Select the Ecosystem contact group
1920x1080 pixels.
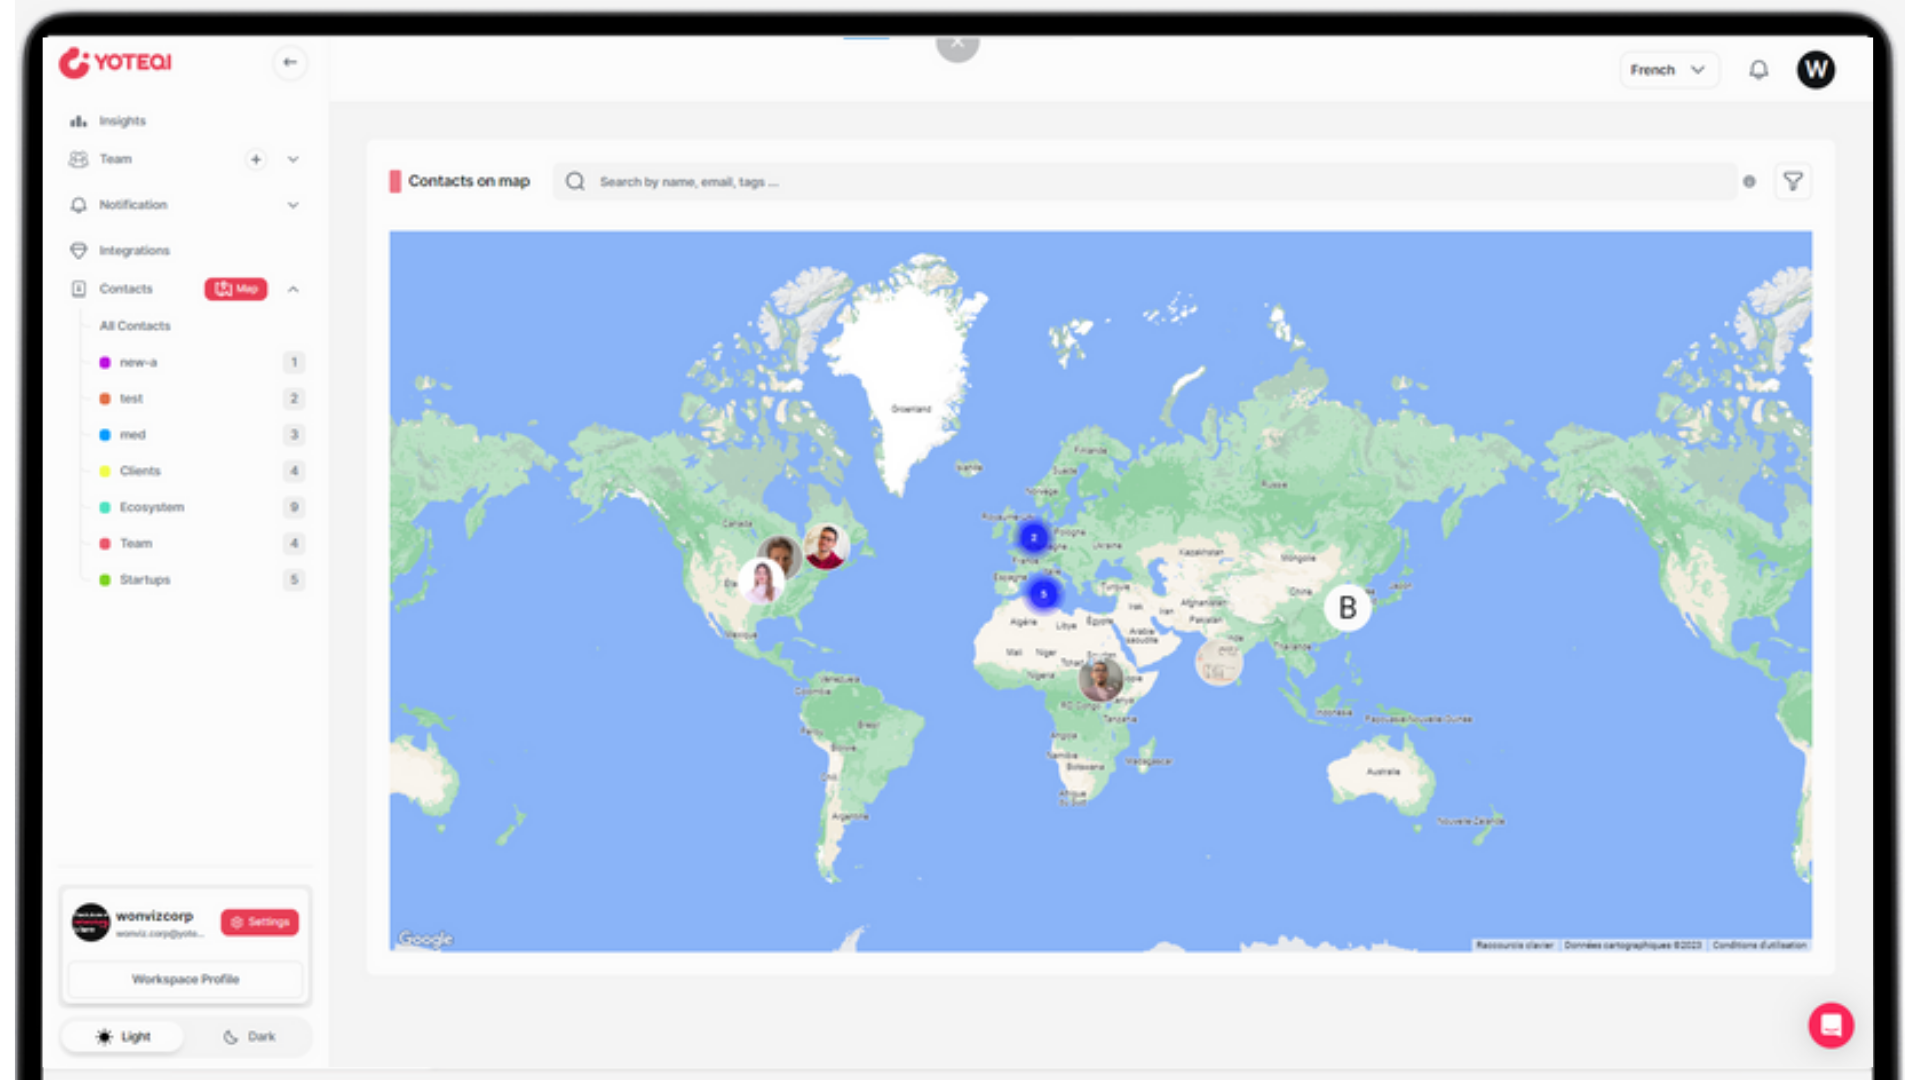tap(151, 507)
